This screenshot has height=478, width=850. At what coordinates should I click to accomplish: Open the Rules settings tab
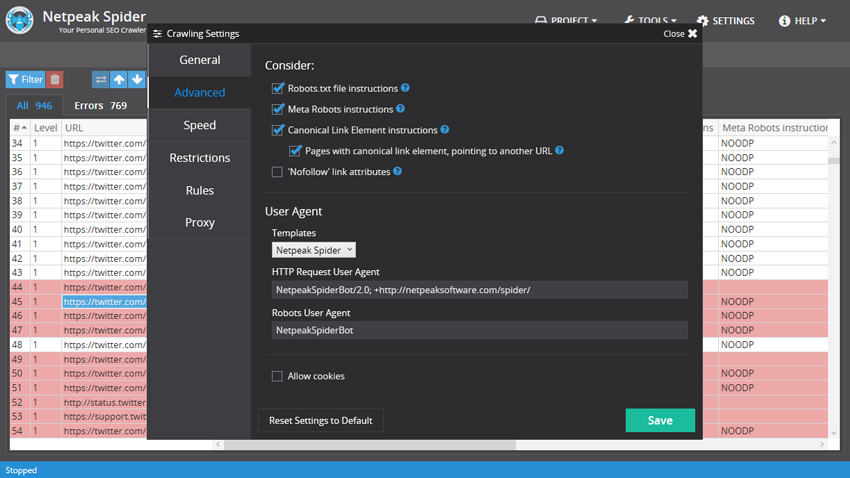click(199, 190)
